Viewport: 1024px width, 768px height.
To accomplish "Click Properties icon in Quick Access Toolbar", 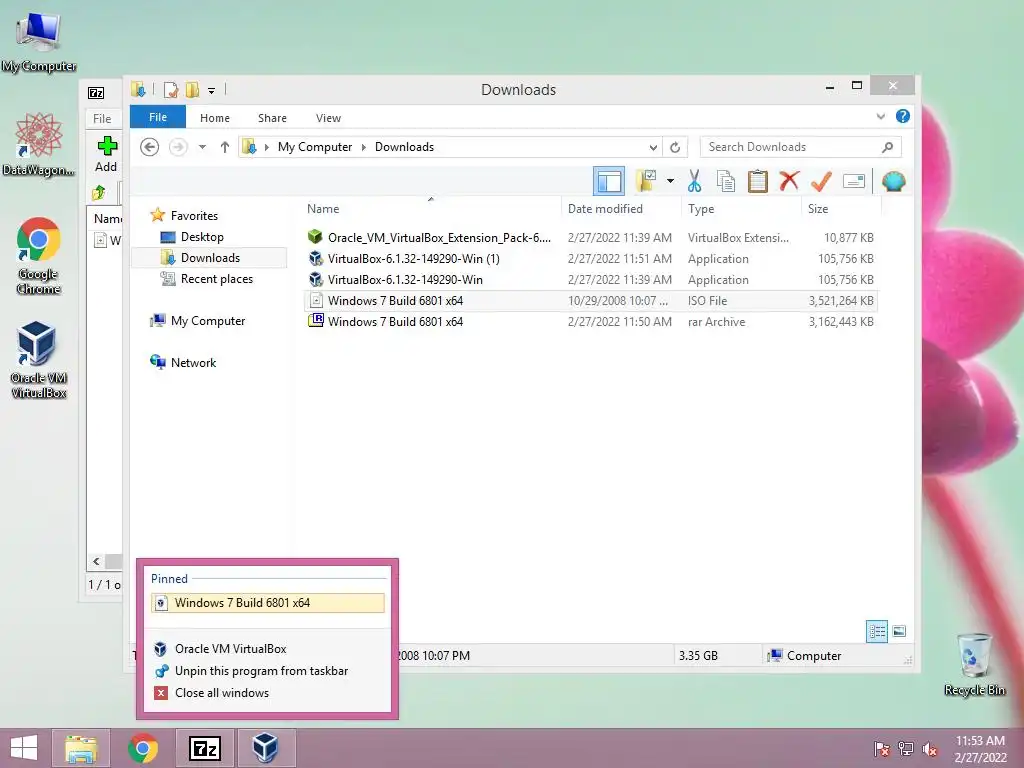I will point(171,89).
